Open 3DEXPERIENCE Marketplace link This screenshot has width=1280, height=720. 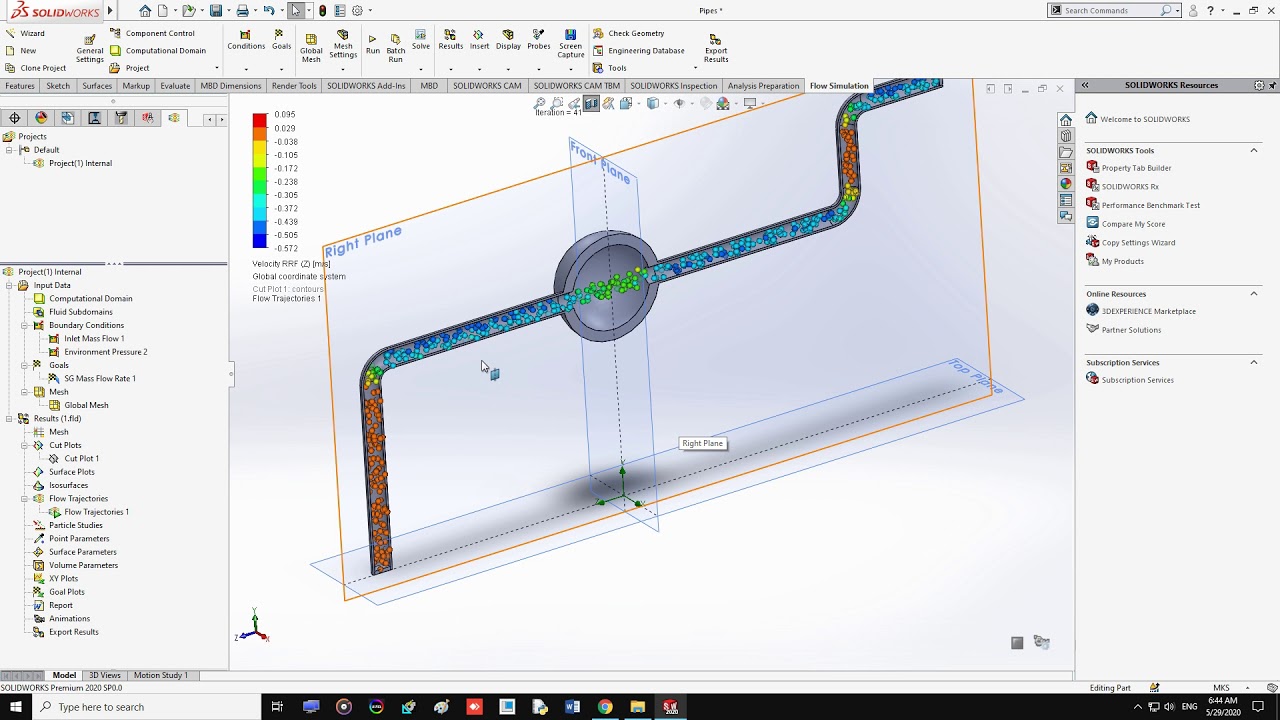tap(1149, 311)
